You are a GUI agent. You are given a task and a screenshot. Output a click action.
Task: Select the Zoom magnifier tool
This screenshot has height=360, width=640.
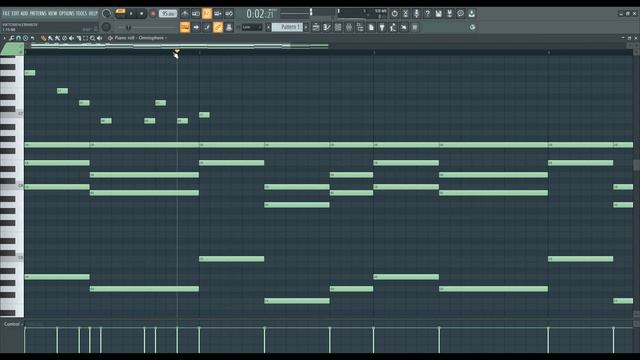pos(92,38)
